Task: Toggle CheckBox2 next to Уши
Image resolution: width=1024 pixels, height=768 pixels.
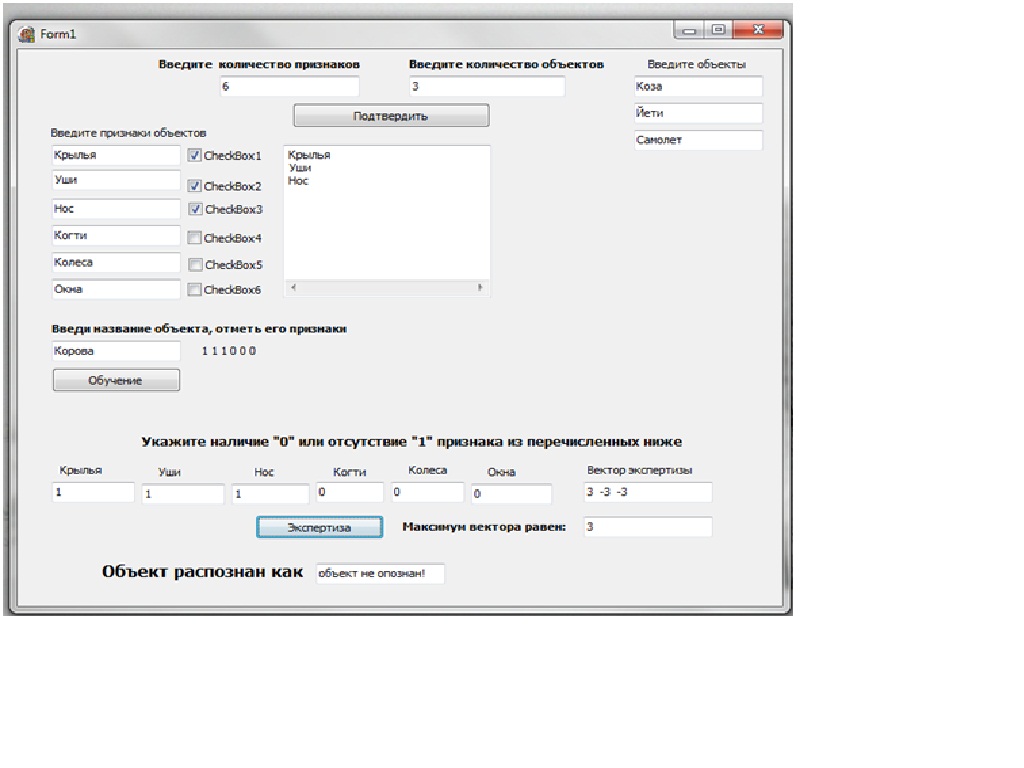Action: click(195, 186)
